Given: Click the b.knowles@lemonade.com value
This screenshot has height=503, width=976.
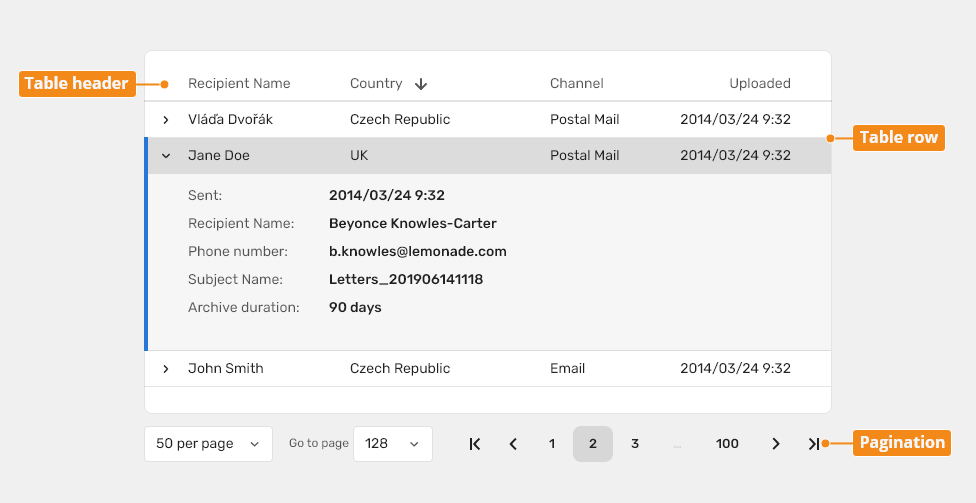Looking at the screenshot, I should (418, 252).
